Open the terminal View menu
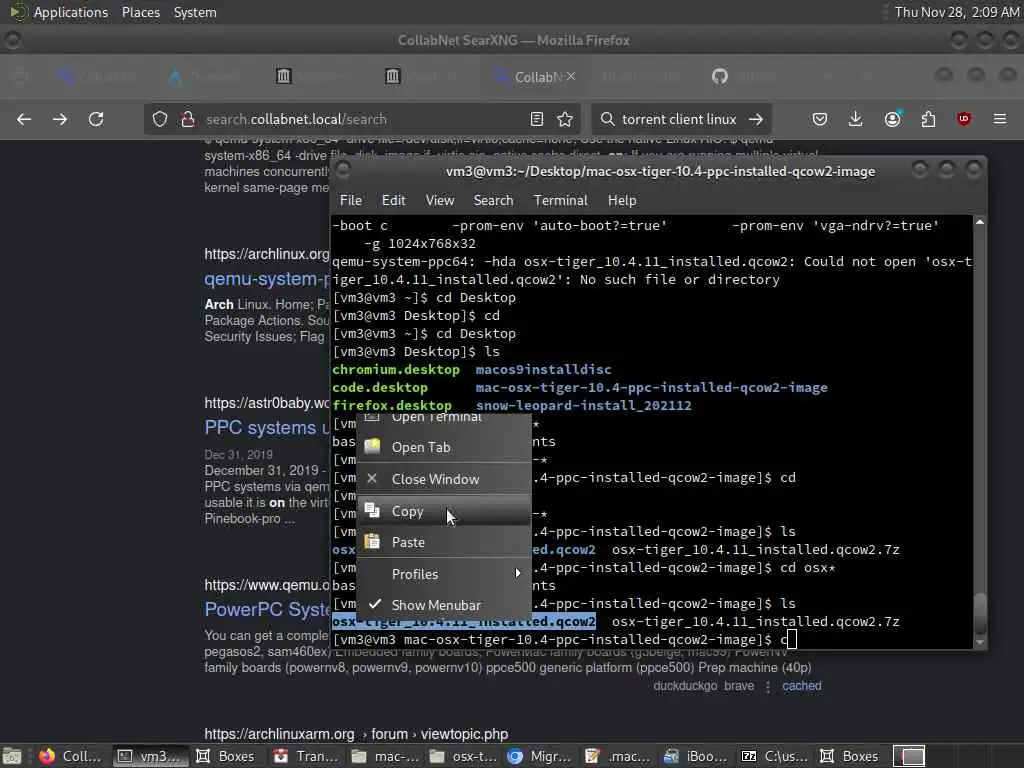The width and height of the screenshot is (1024, 768). coord(440,200)
